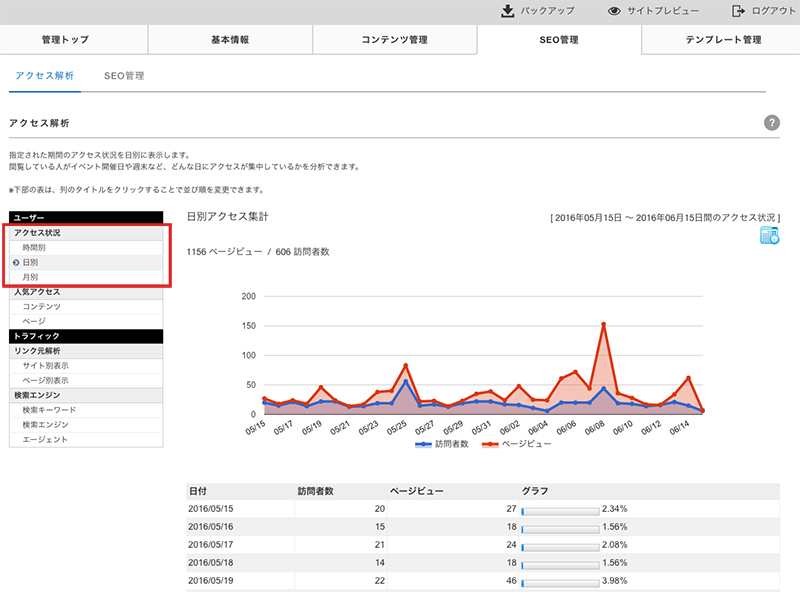Screen dimensions: 800x592
Task: Open the 基本情報 tab
Action: [x=230, y=40]
